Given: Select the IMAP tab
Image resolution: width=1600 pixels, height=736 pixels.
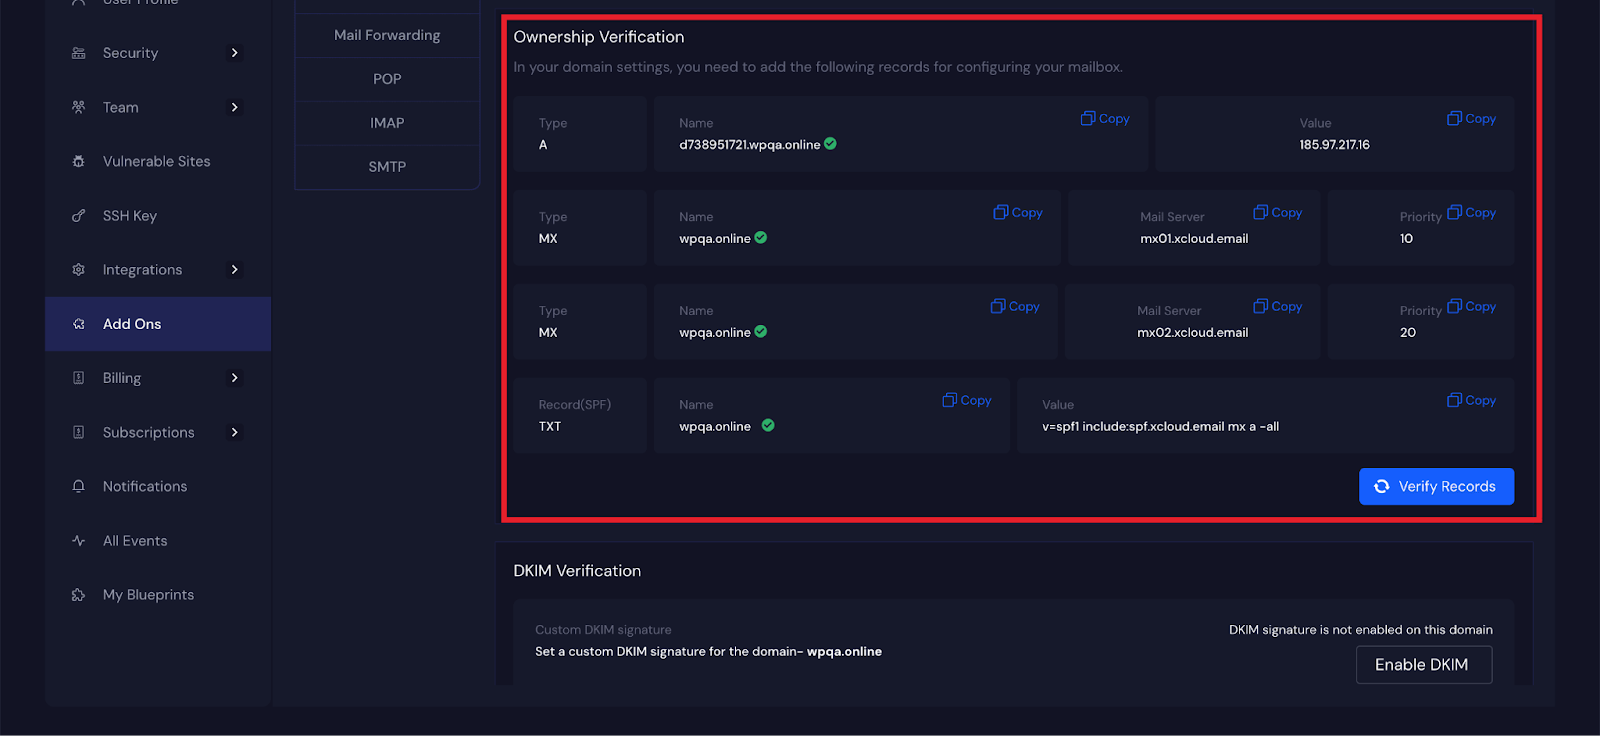Looking at the screenshot, I should 387,123.
